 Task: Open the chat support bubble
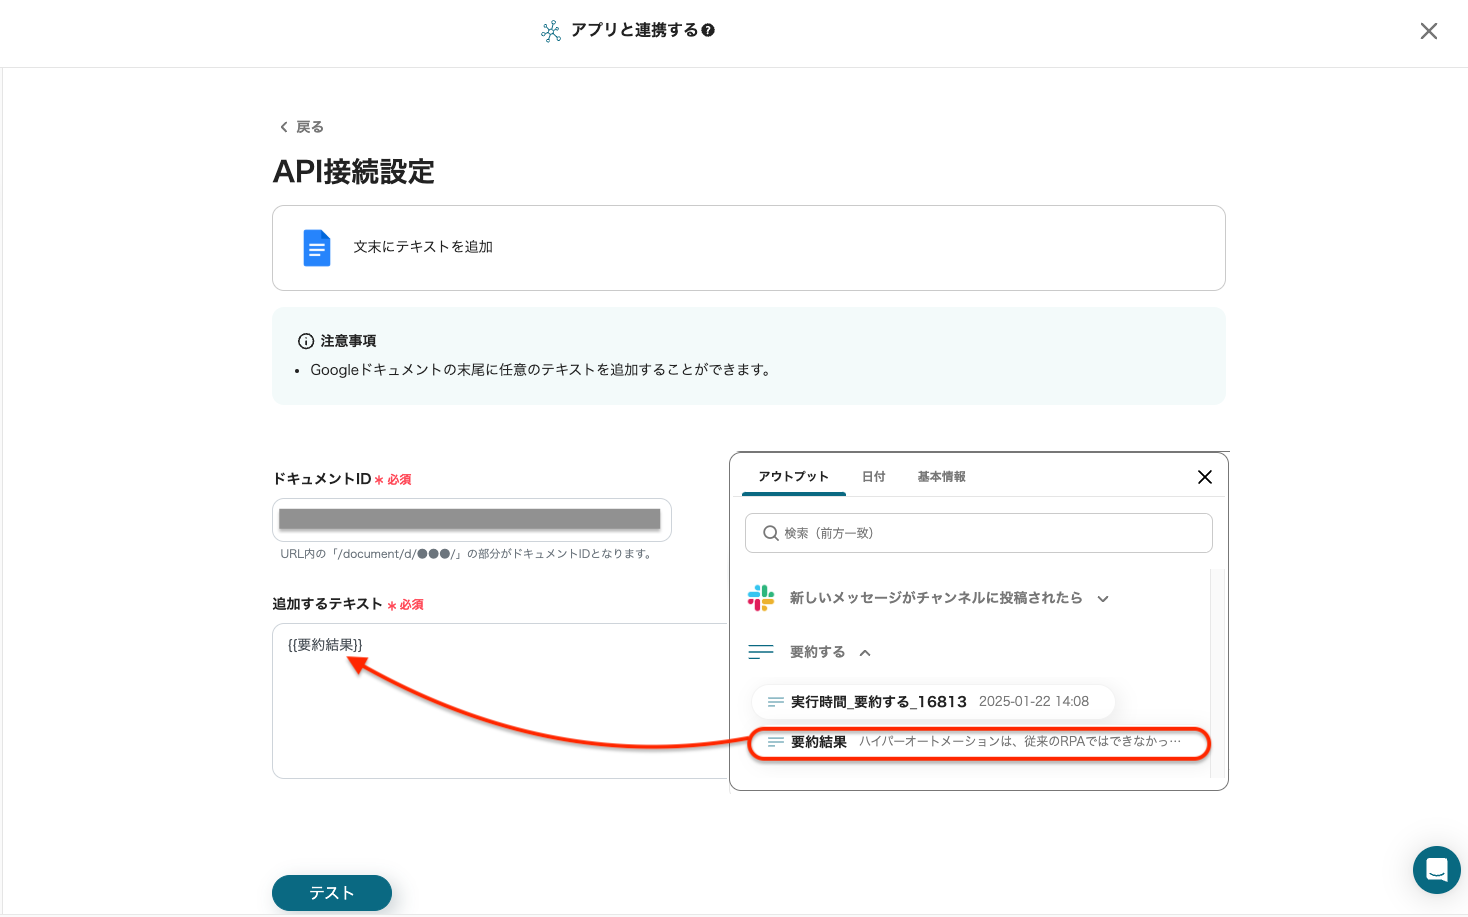[1436, 869]
